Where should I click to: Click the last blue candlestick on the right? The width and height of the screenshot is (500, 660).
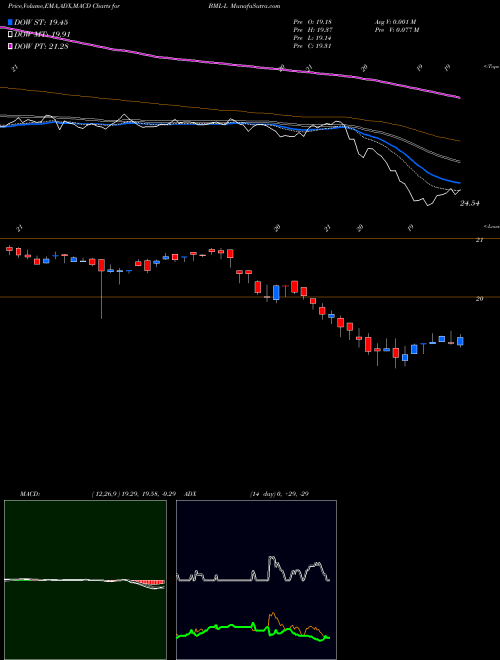460,341
